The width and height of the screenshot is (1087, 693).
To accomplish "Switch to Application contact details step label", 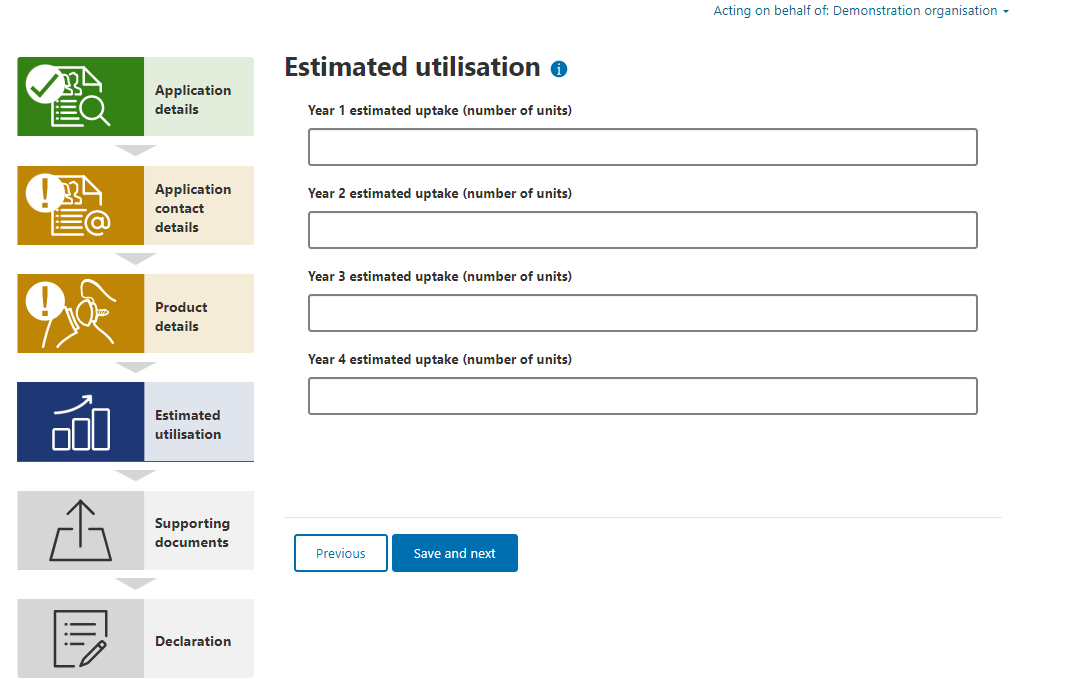I will click(x=193, y=208).
